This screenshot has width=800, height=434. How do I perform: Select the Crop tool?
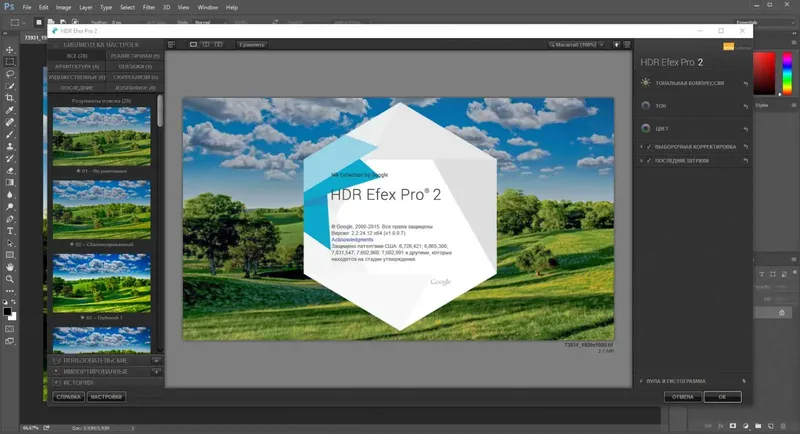tap(10, 98)
